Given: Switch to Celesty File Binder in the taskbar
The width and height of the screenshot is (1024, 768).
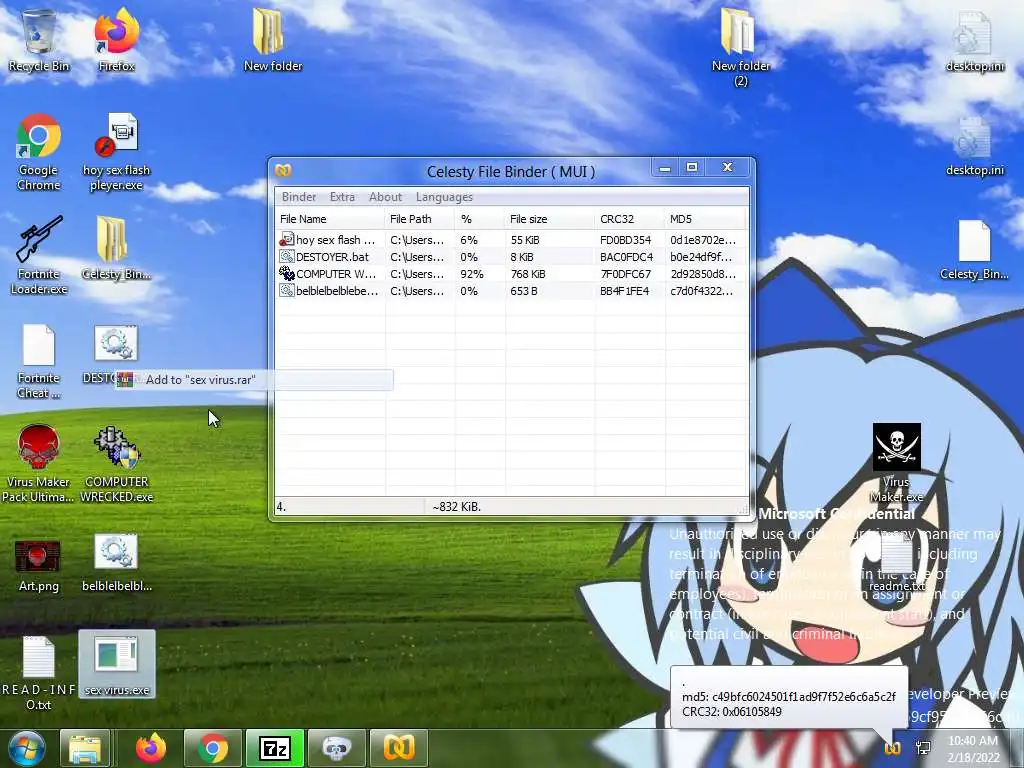Looking at the screenshot, I should coord(399,748).
